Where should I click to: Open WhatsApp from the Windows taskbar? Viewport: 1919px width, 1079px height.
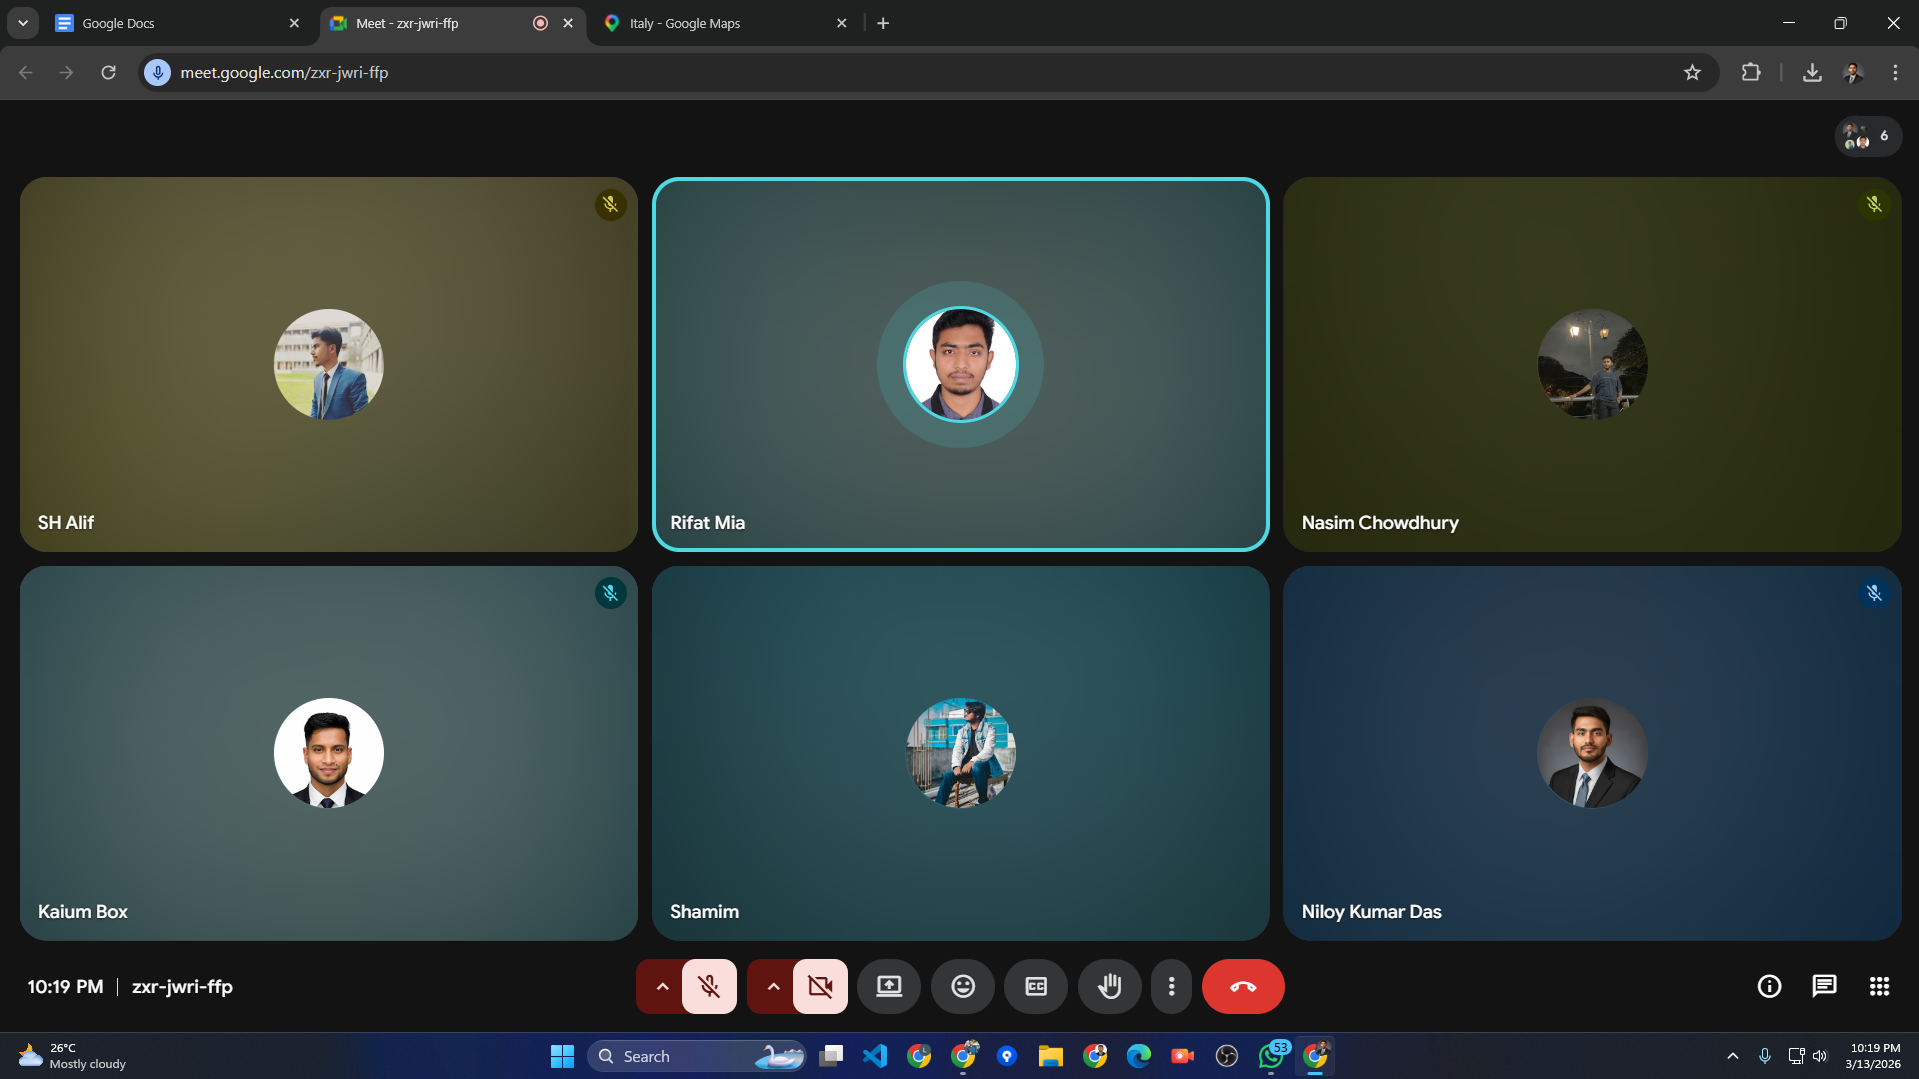(x=1271, y=1056)
